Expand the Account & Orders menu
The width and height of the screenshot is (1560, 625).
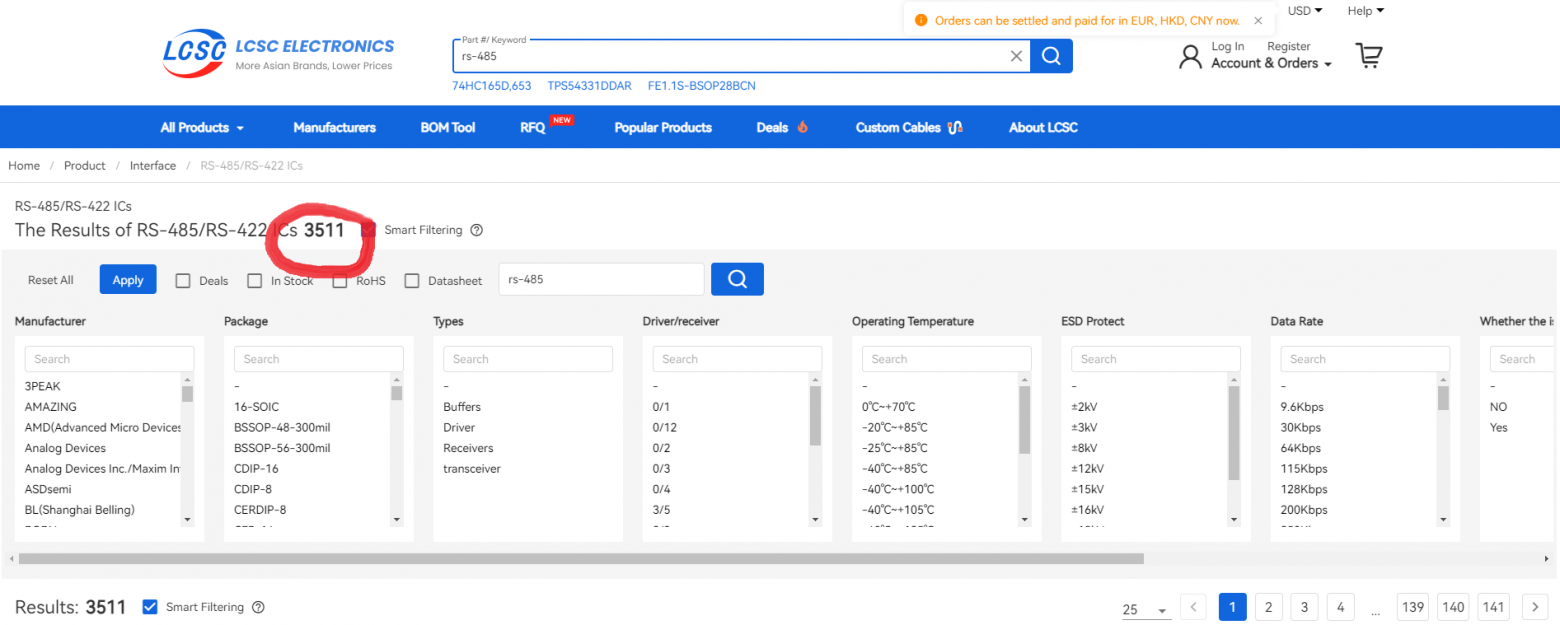pos(1272,63)
